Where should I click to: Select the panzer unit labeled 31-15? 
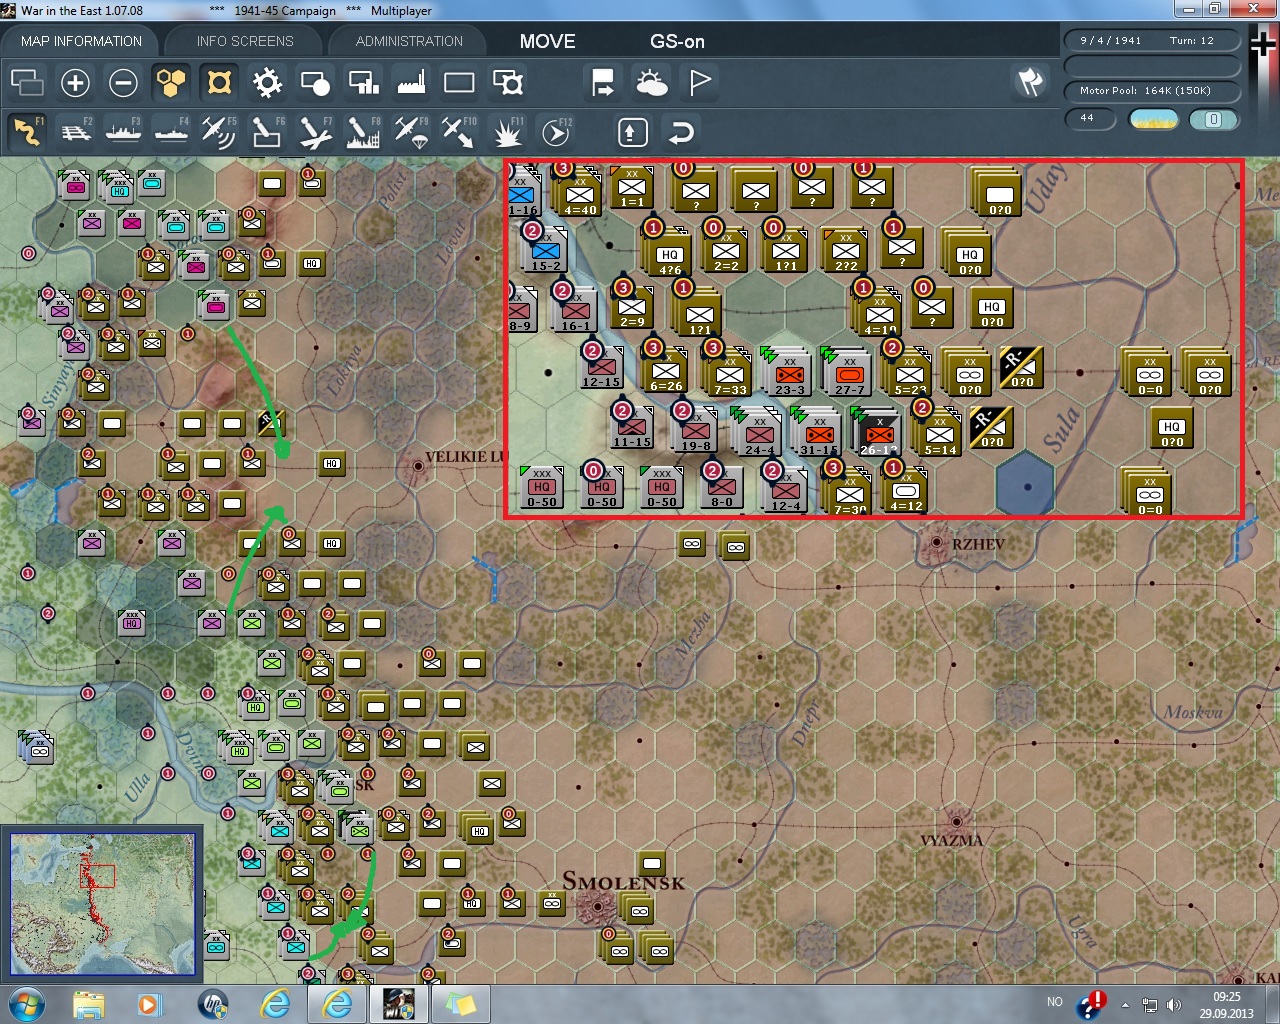point(819,435)
